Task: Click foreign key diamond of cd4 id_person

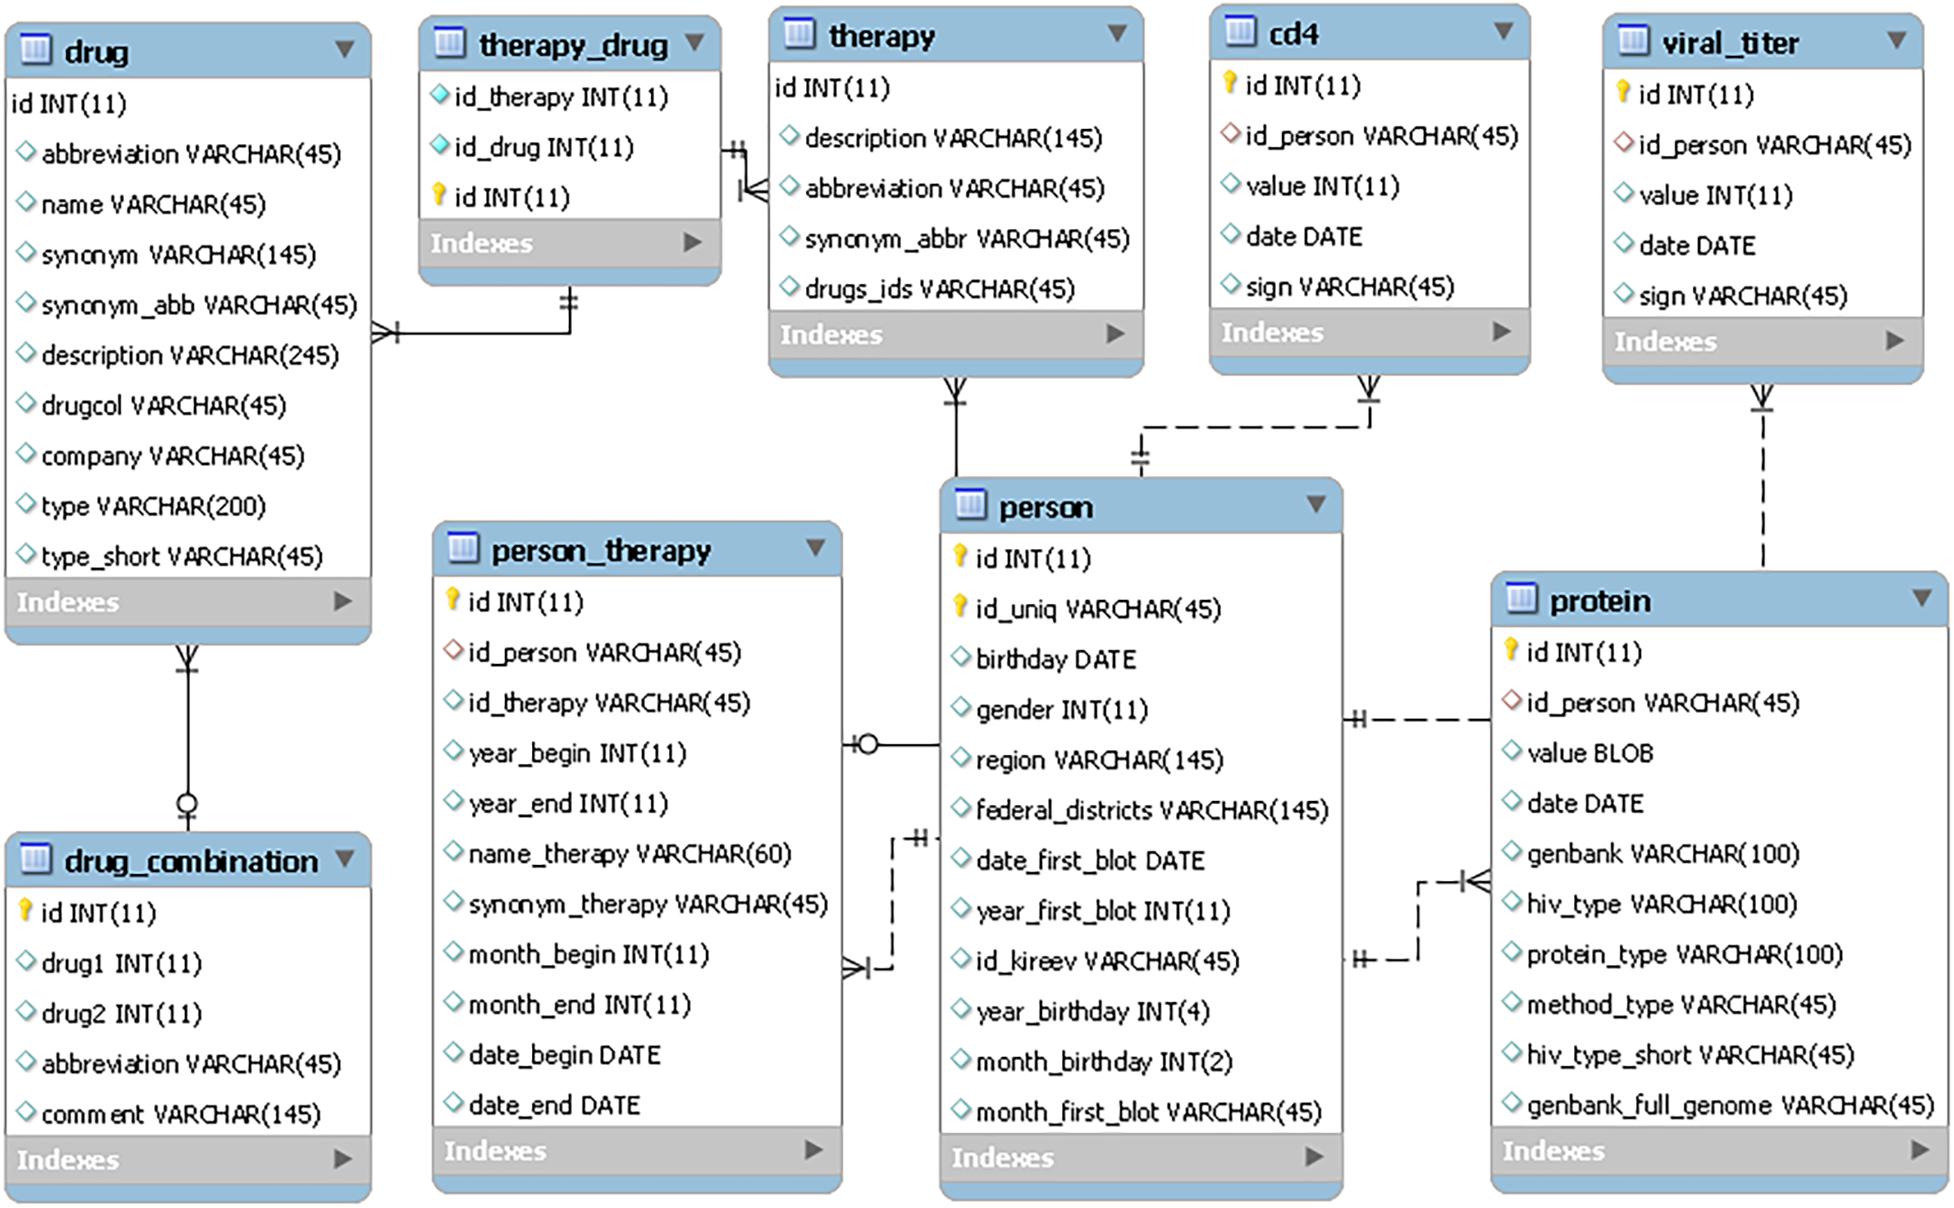Action: (x=1231, y=133)
